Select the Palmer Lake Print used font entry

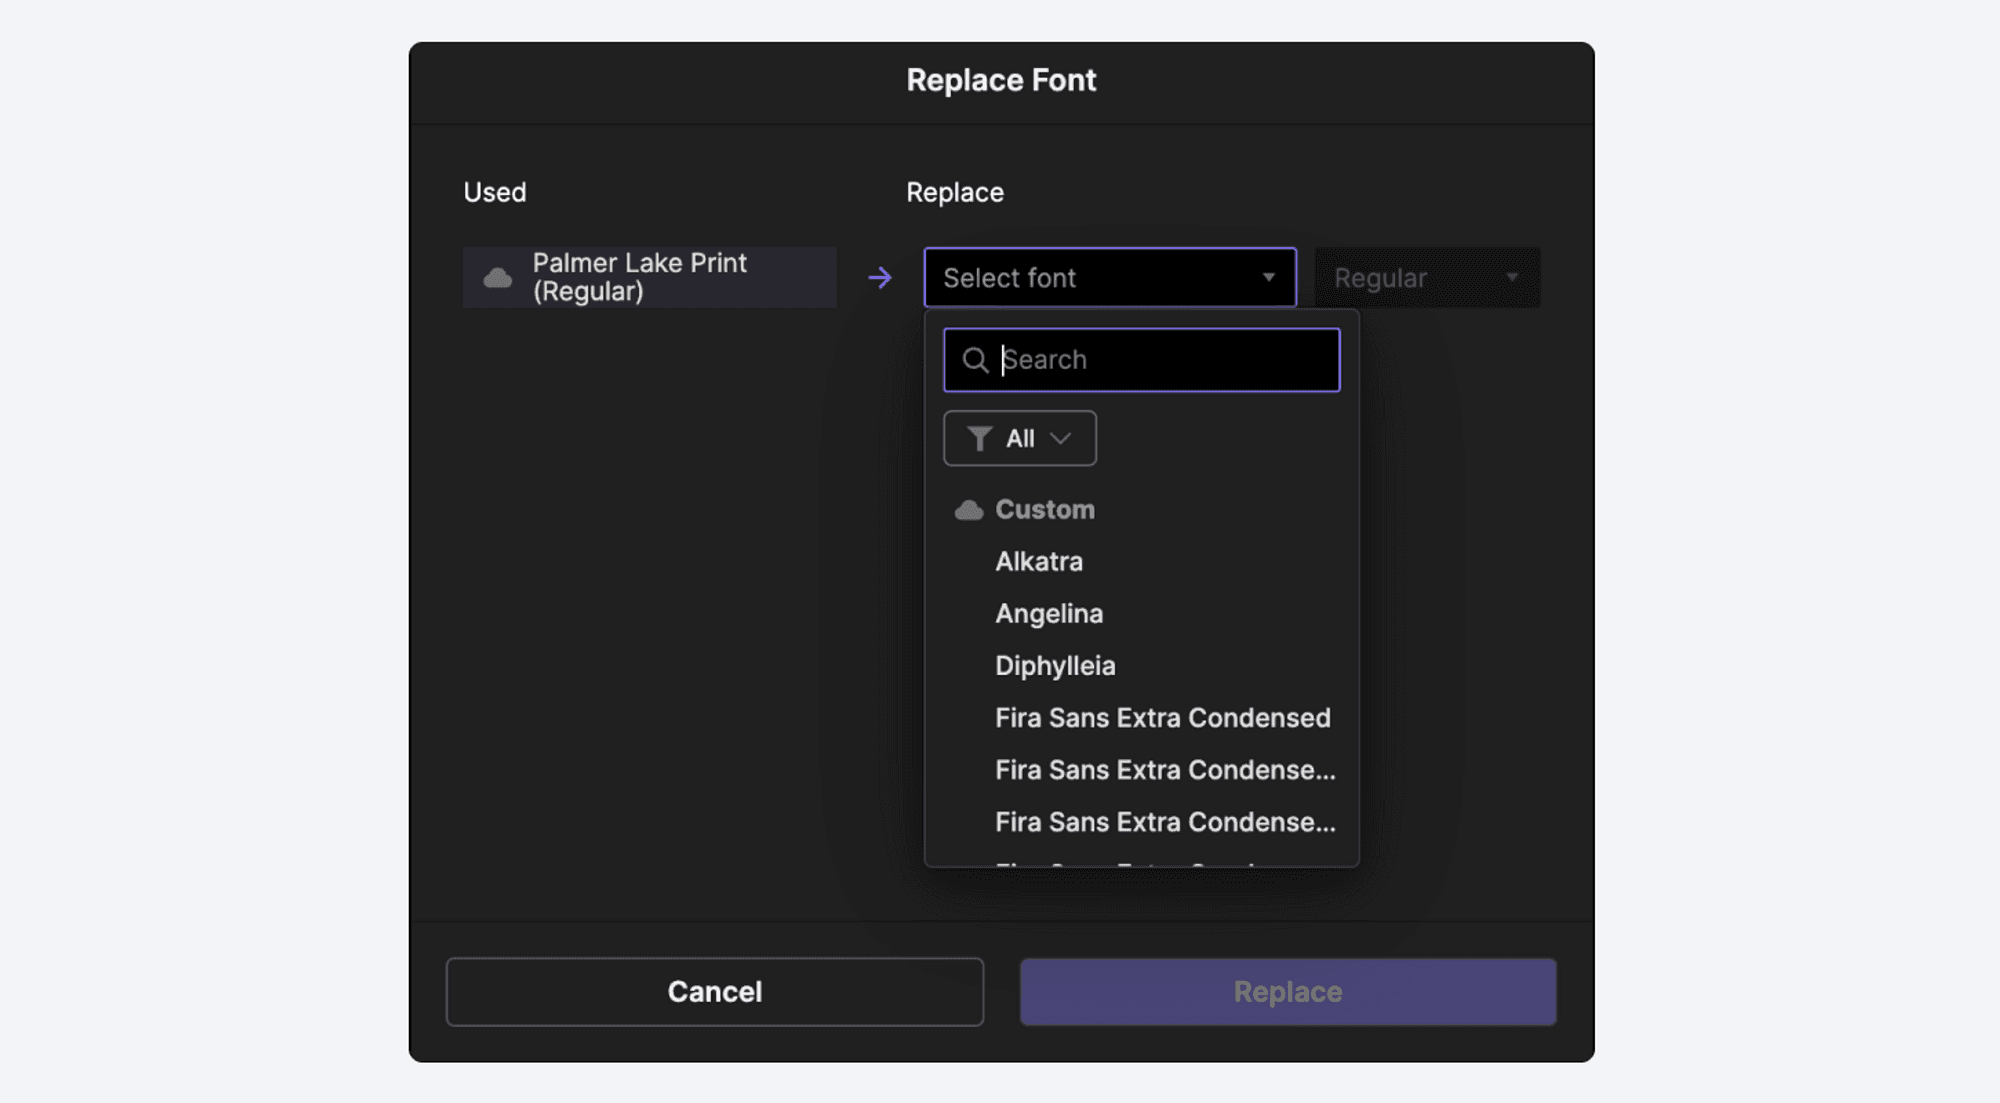[x=648, y=278]
